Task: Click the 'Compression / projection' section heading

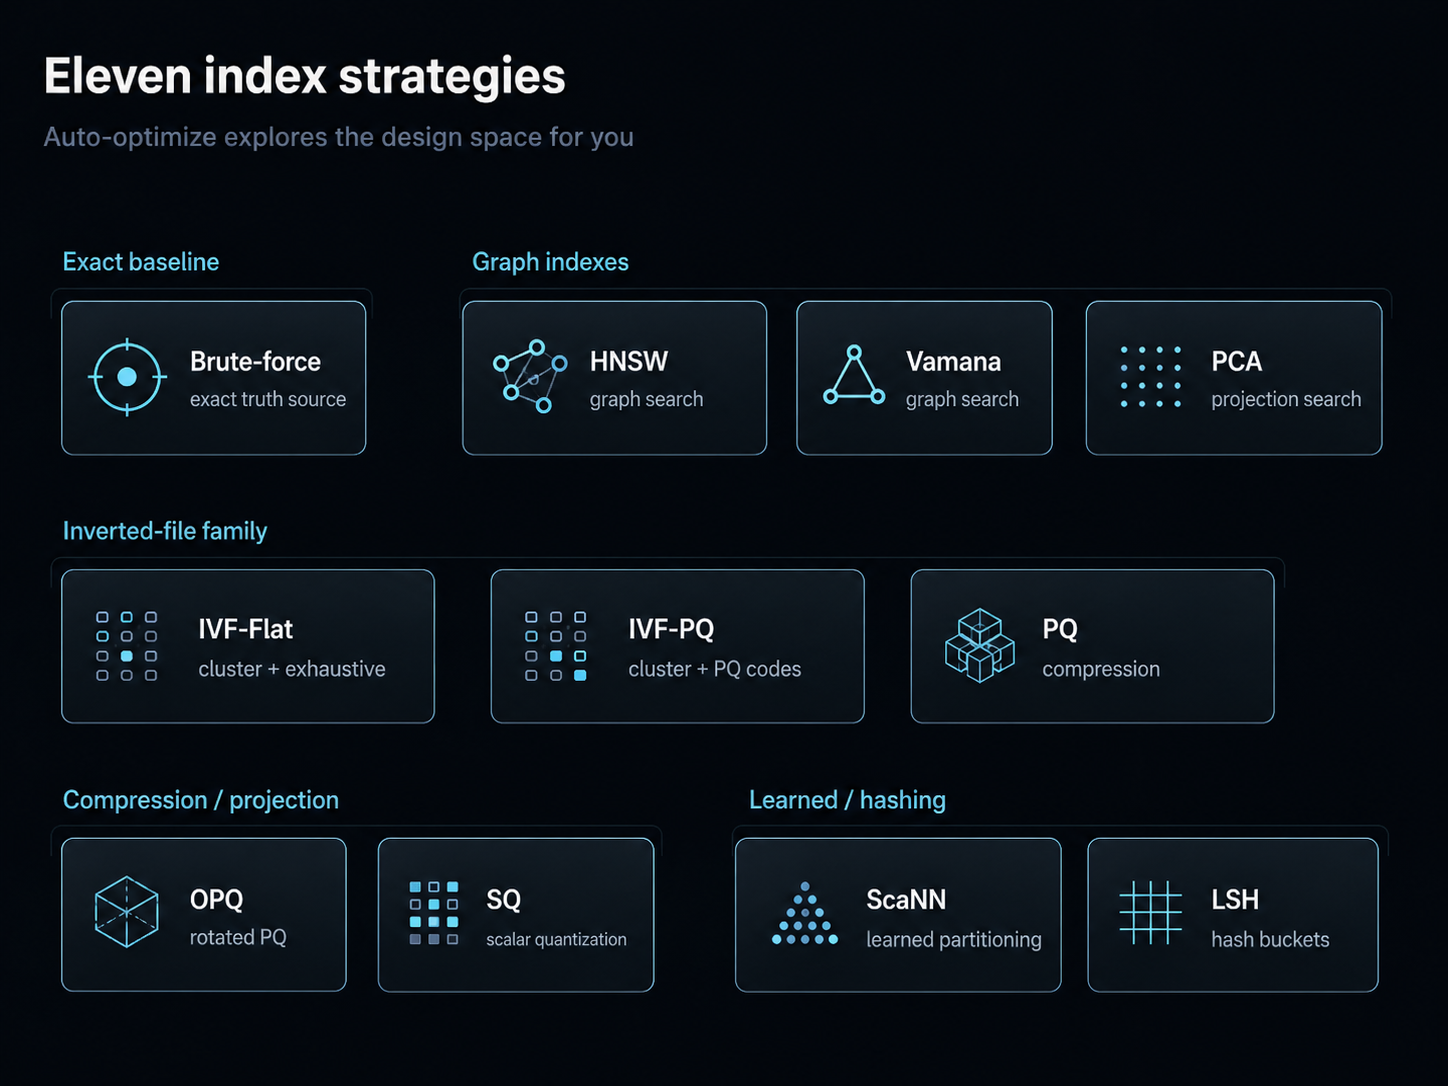Action: click(x=201, y=800)
